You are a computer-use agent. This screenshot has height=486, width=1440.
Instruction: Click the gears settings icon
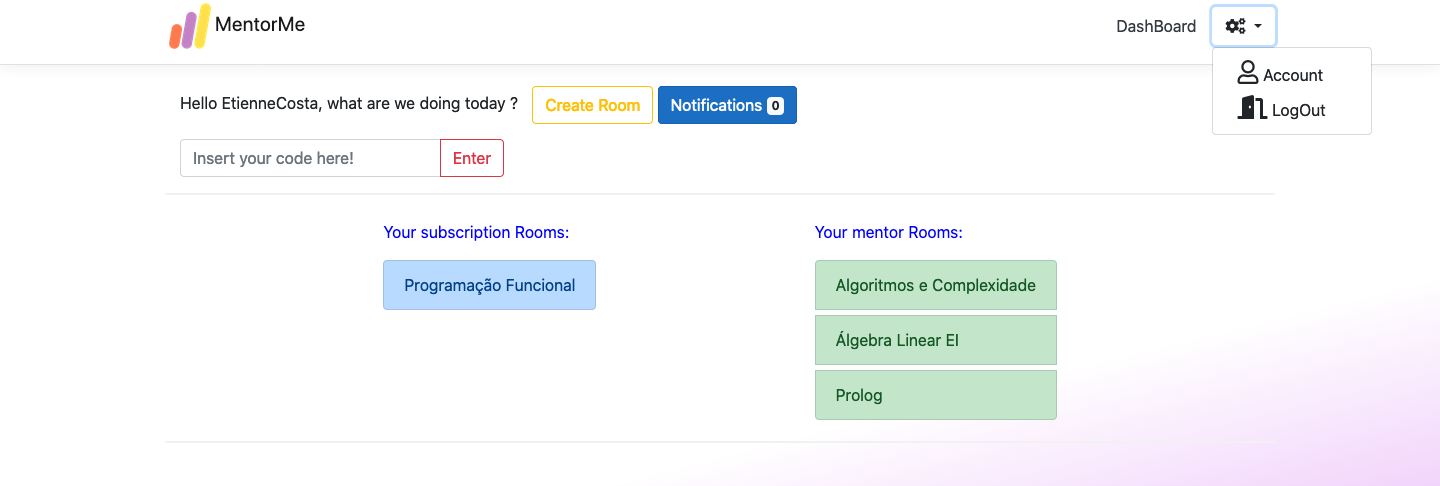tap(1235, 26)
